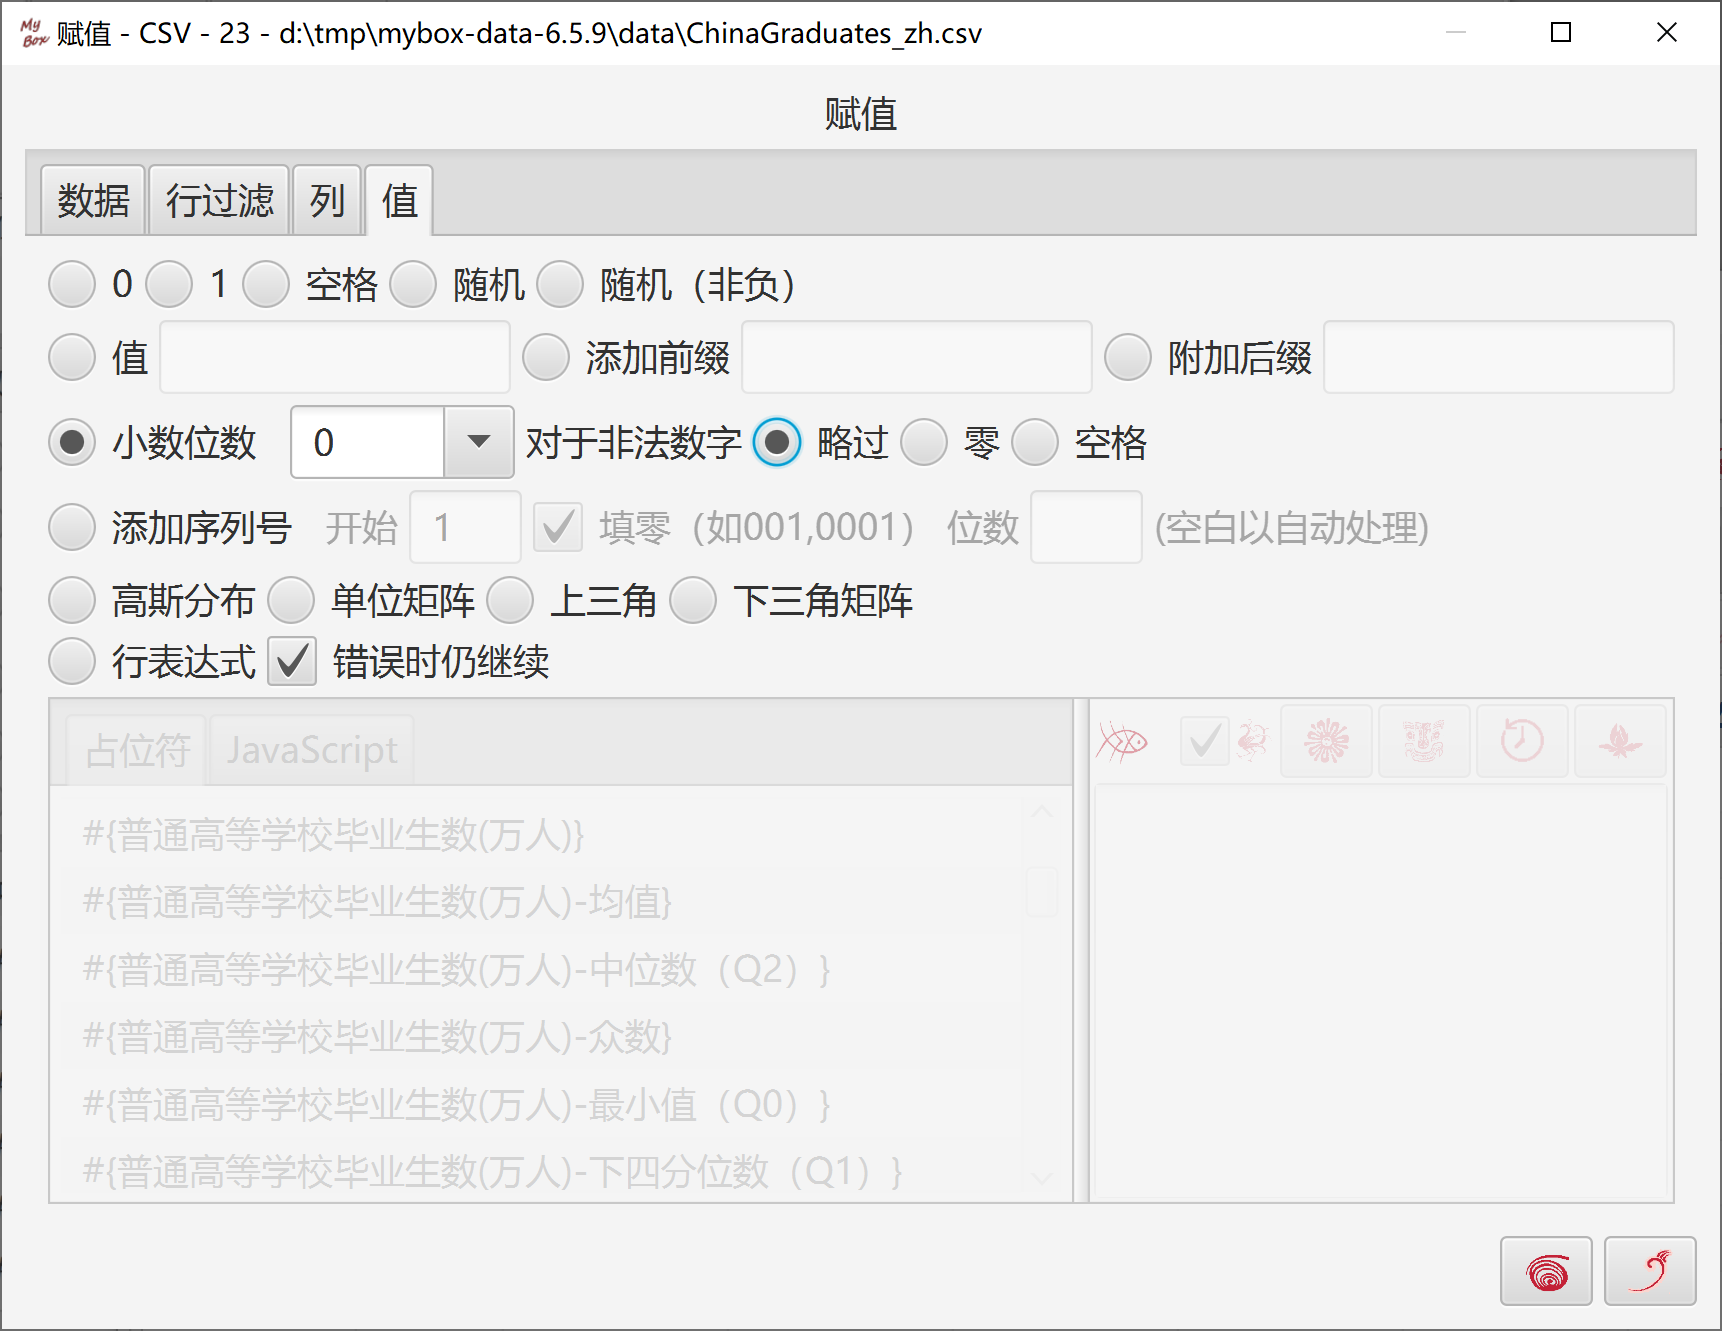
Task: Open the history clock icon button
Action: [1522, 741]
